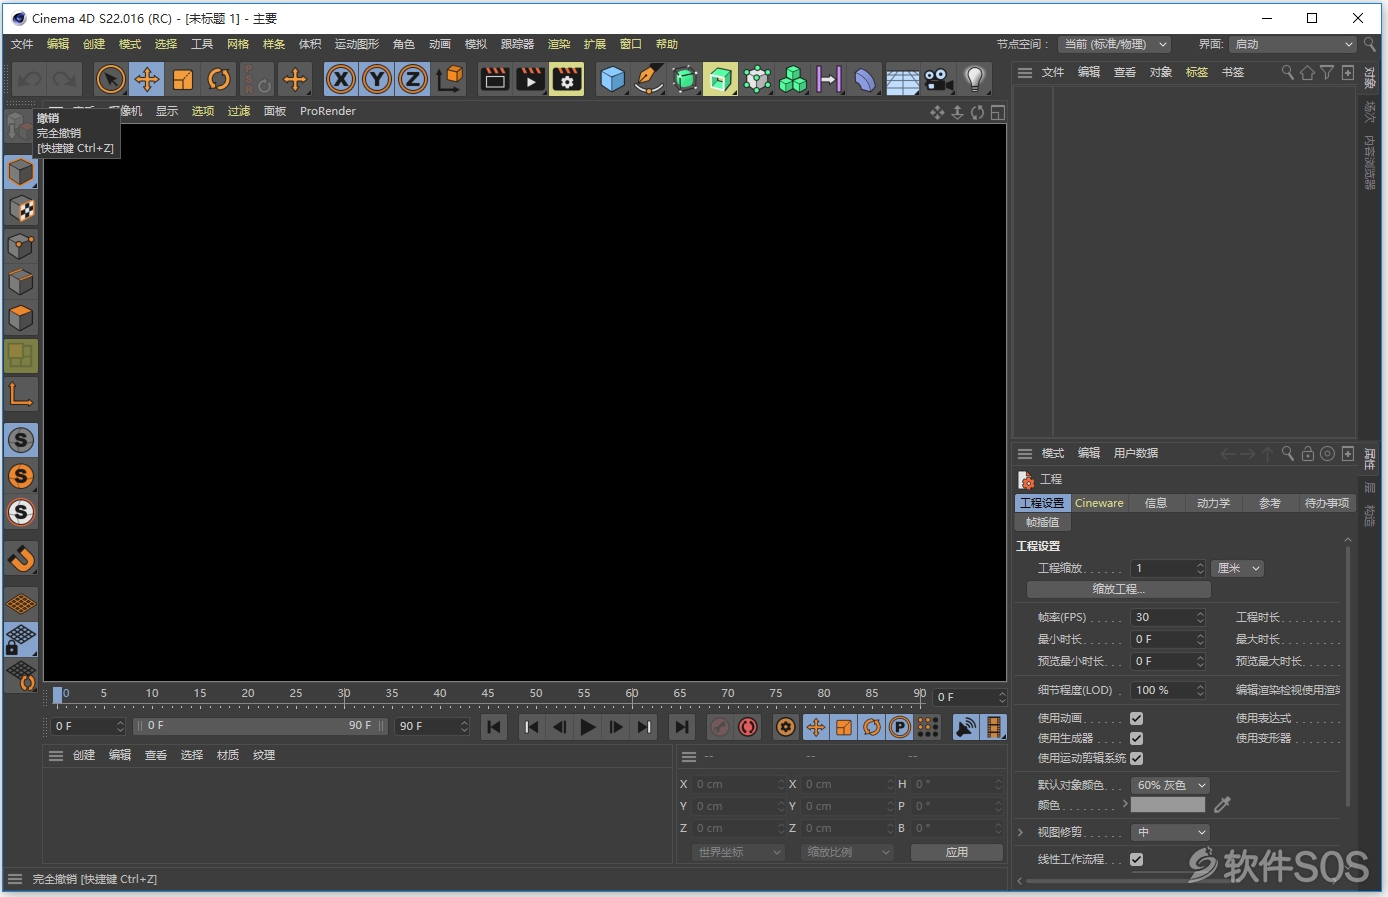Click Render View clapperboard icon
The height and width of the screenshot is (897, 1388).
click(x=495, y=79)
